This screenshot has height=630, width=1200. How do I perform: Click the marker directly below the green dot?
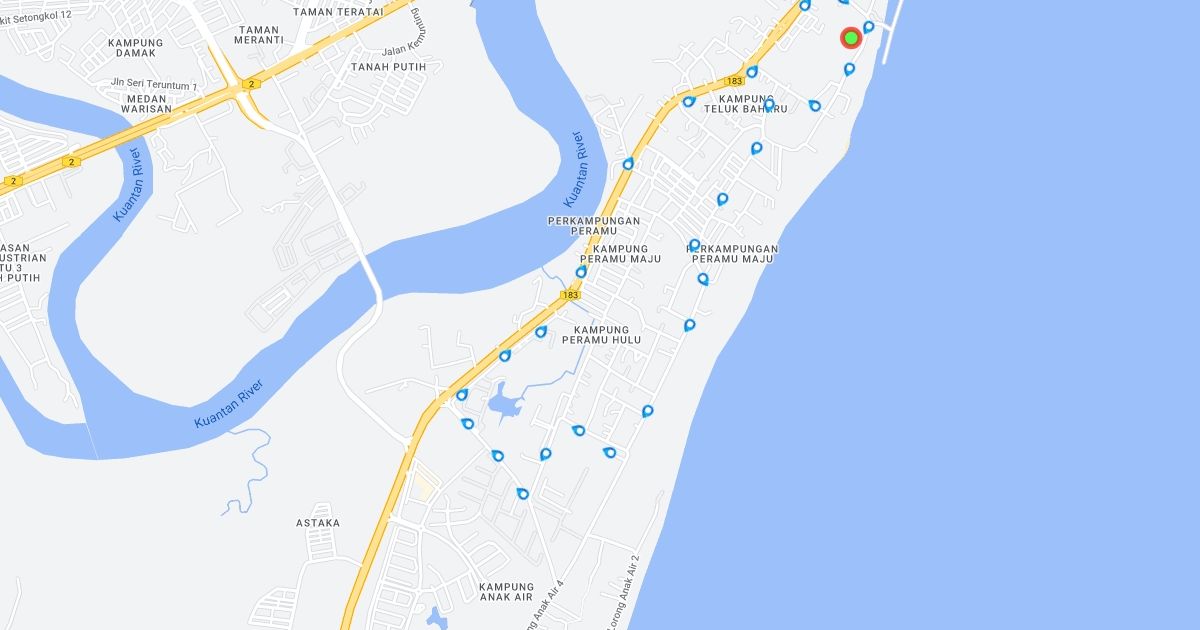tap(849, 70)
